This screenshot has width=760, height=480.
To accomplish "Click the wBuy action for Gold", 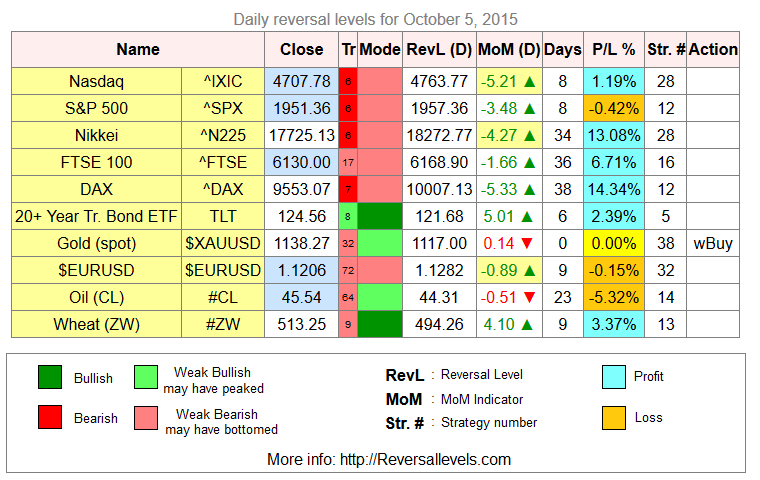I will click(x=712, y=243).
